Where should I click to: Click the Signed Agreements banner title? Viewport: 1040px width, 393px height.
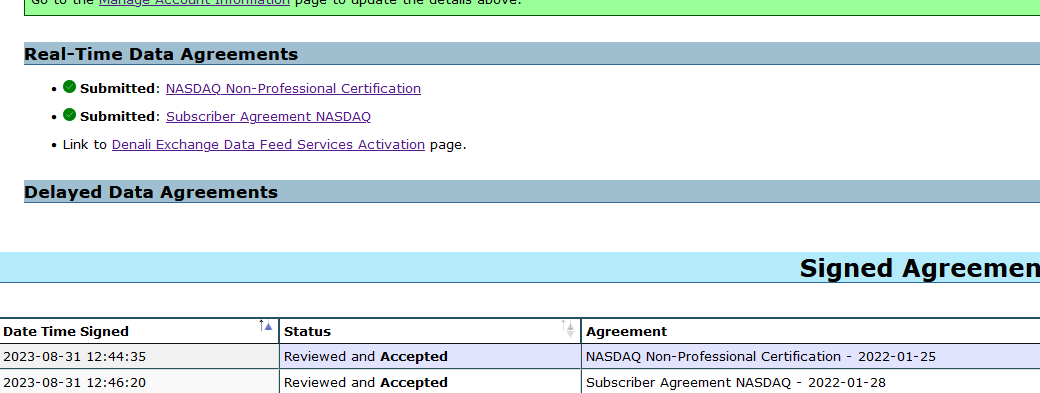click(x=919, y=268)
